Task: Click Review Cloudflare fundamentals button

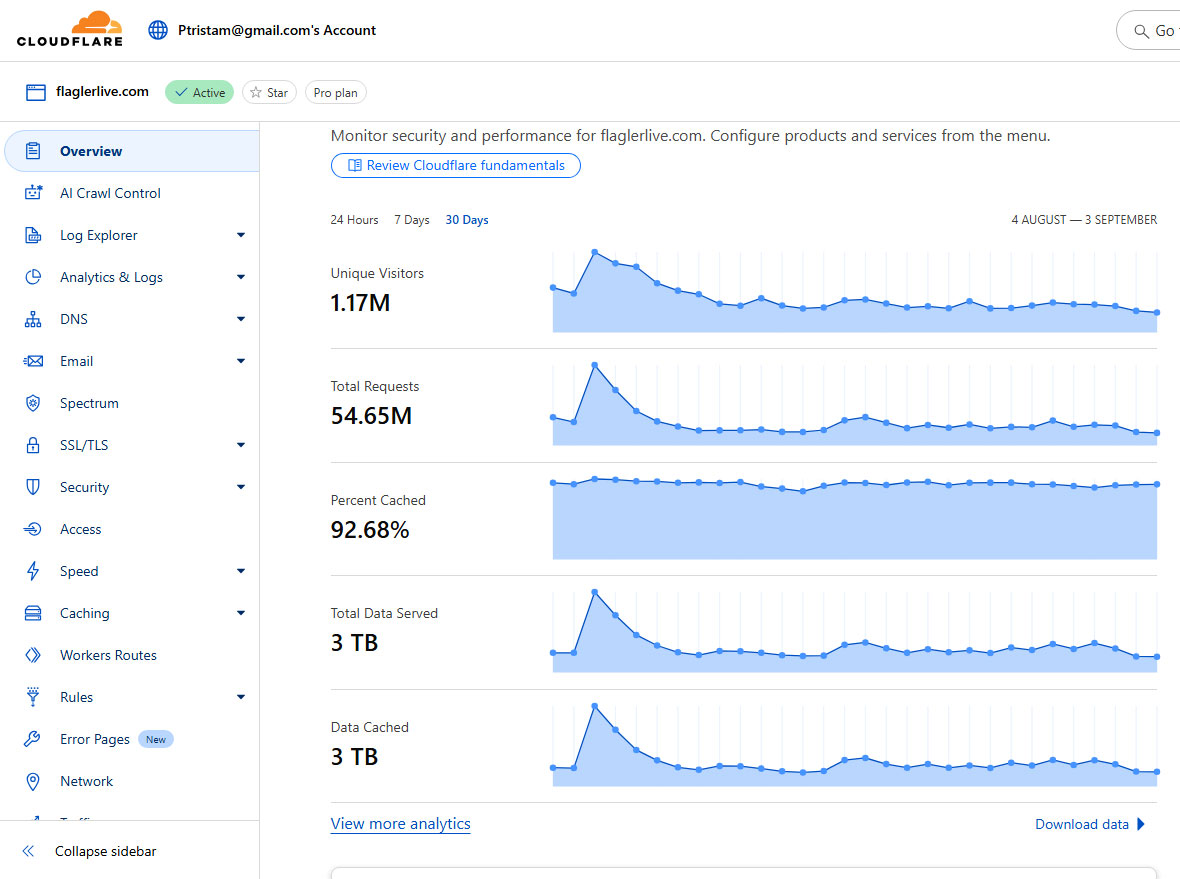Action: [455, 166]
